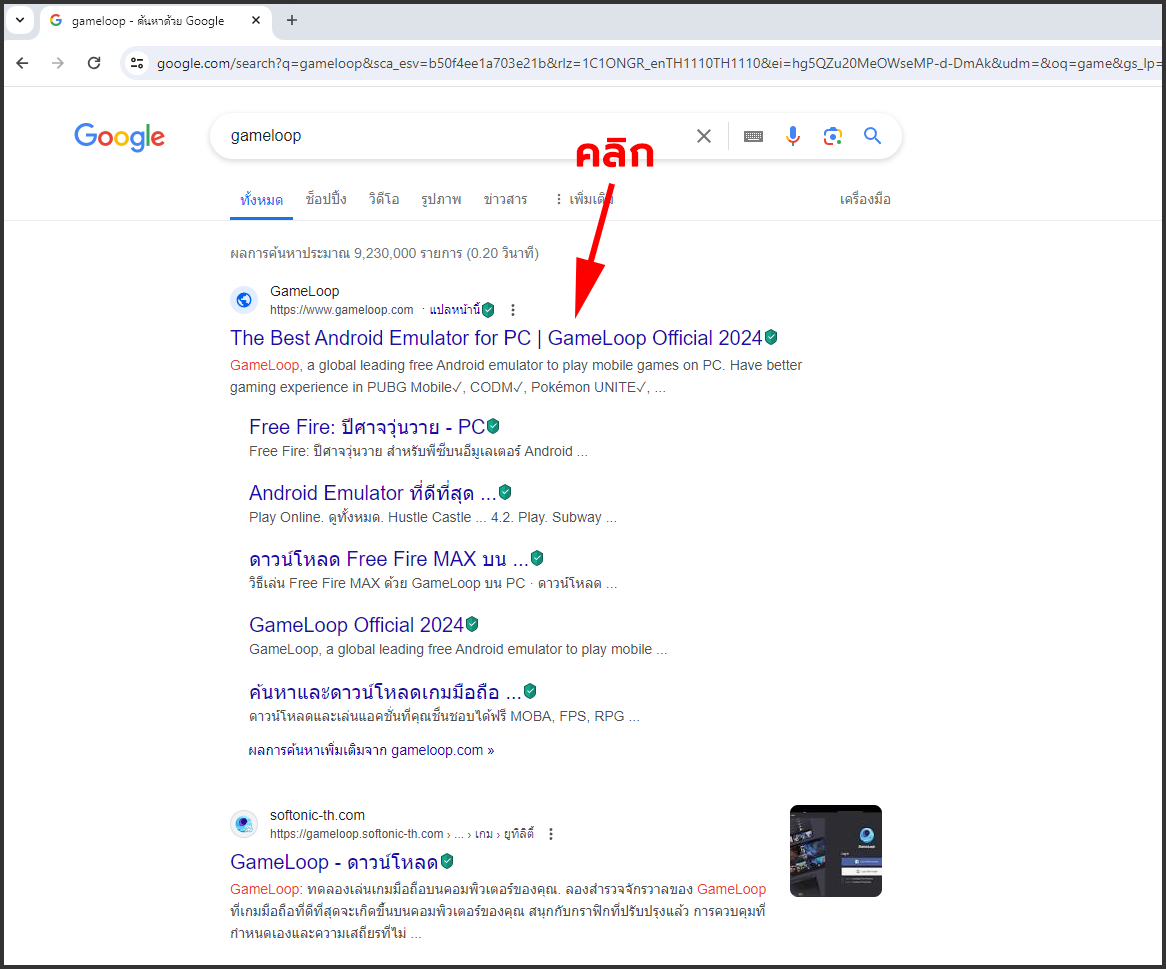The image size is (1166, 969).
Task: Open the on-screen keyboard input tool
Action: pos(753,136)
